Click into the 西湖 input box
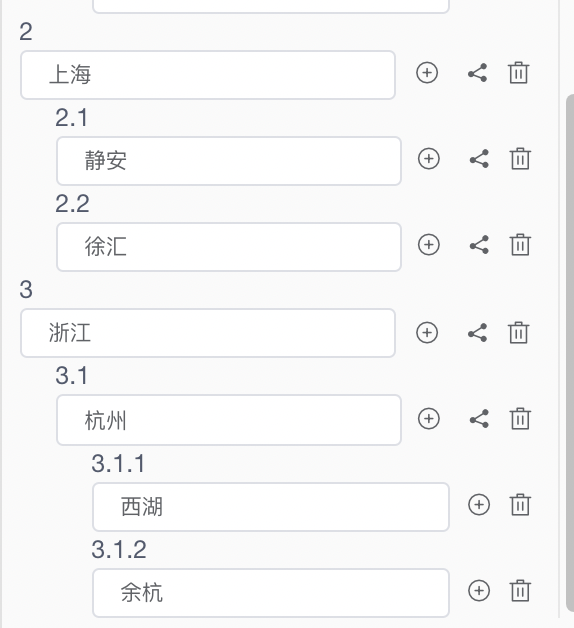The image size is (574, 628). point(271,507)
